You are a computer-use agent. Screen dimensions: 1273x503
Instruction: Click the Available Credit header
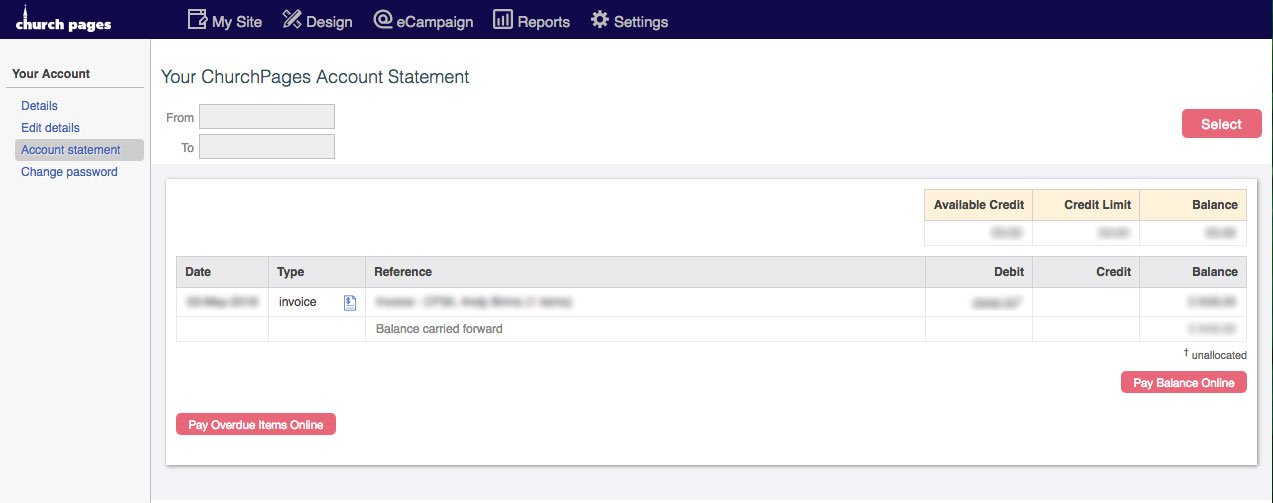tap(979, 205)
